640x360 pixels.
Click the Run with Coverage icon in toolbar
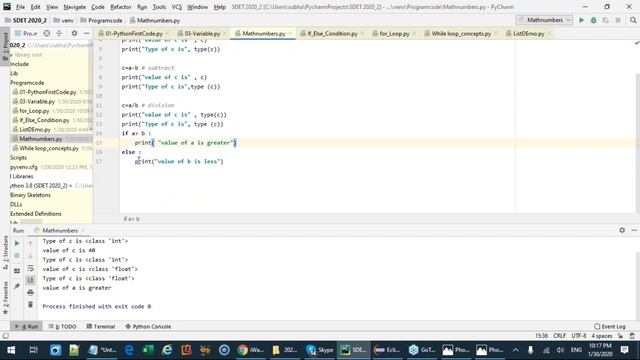[x=606, y=20]
